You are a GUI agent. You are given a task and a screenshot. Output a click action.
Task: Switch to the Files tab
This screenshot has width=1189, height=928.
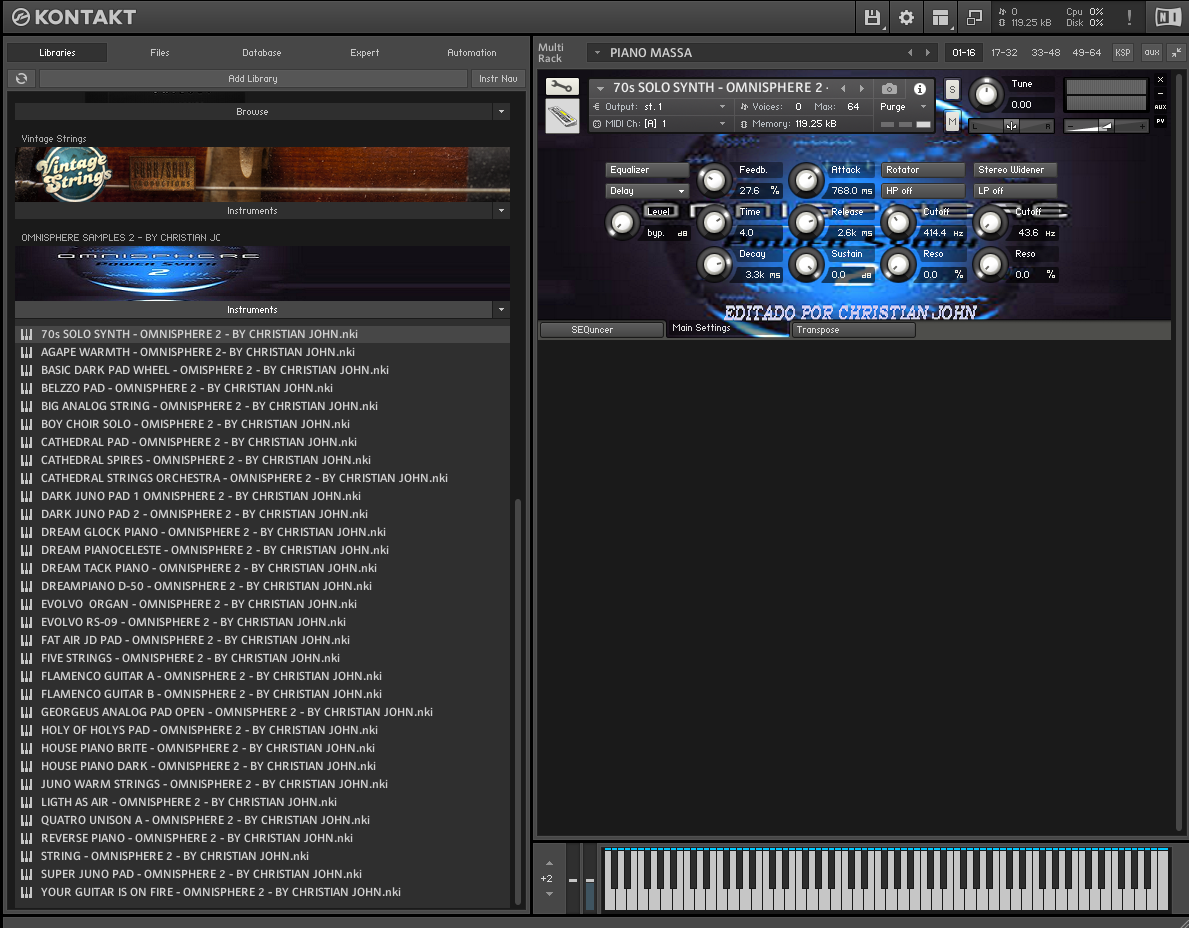[x=160, y=52]
